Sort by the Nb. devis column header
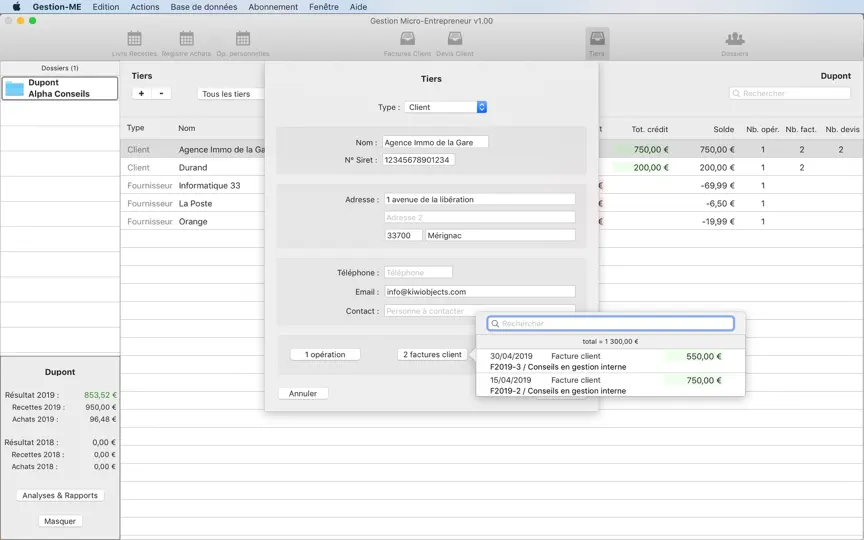Viewport: 864px width, 540px height. 842,129
